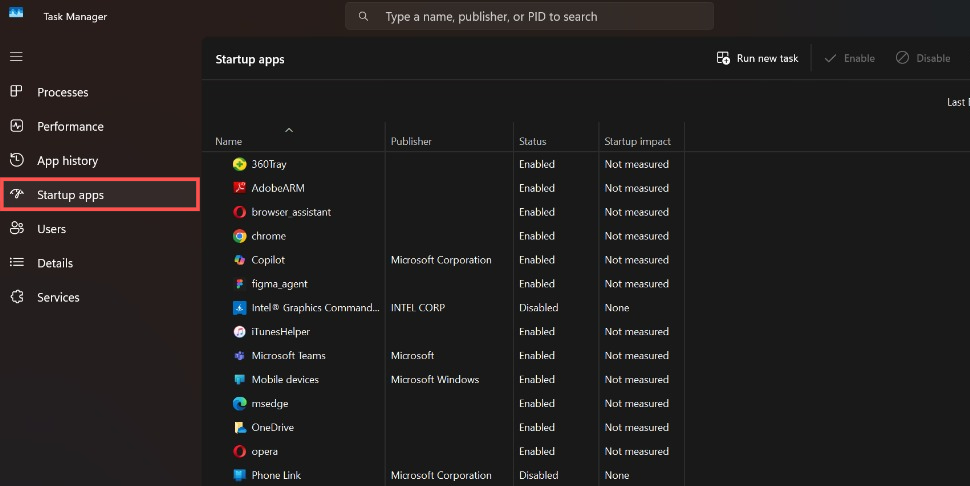The height and width of the screenshot is (486, 970).
Task: Switch to the Performance page
Action: [100, 126]
